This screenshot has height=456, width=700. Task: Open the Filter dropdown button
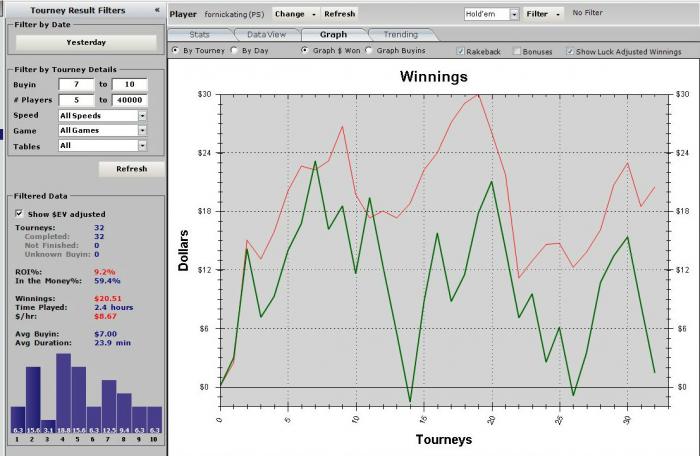[x=543, y=14]
